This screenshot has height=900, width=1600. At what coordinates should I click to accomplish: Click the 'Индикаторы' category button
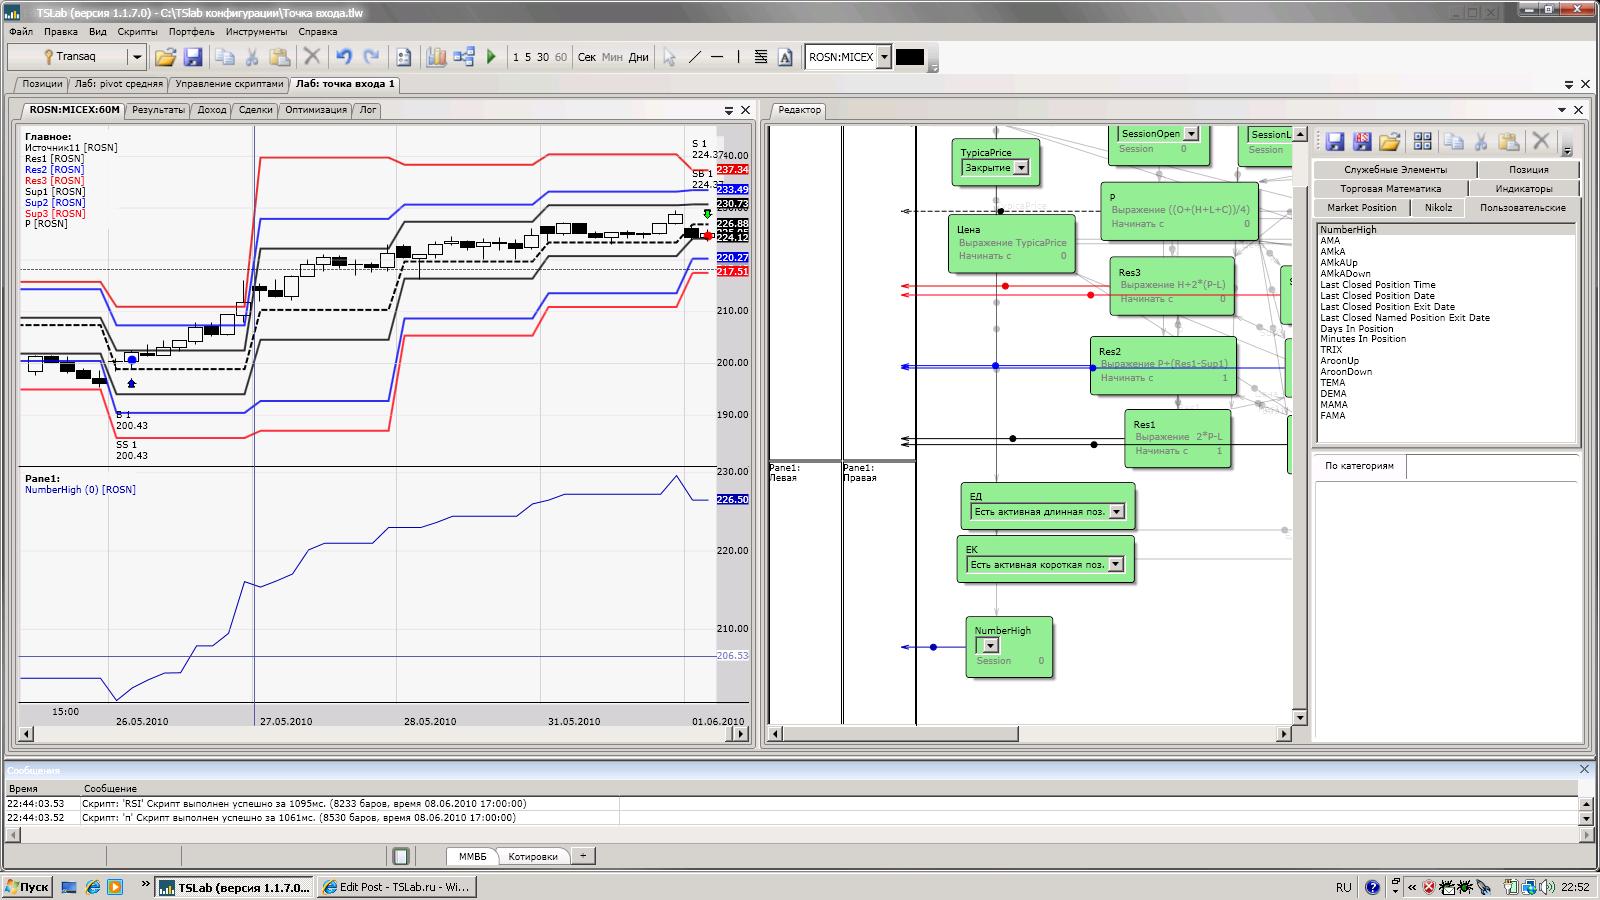coord(1524,188)
